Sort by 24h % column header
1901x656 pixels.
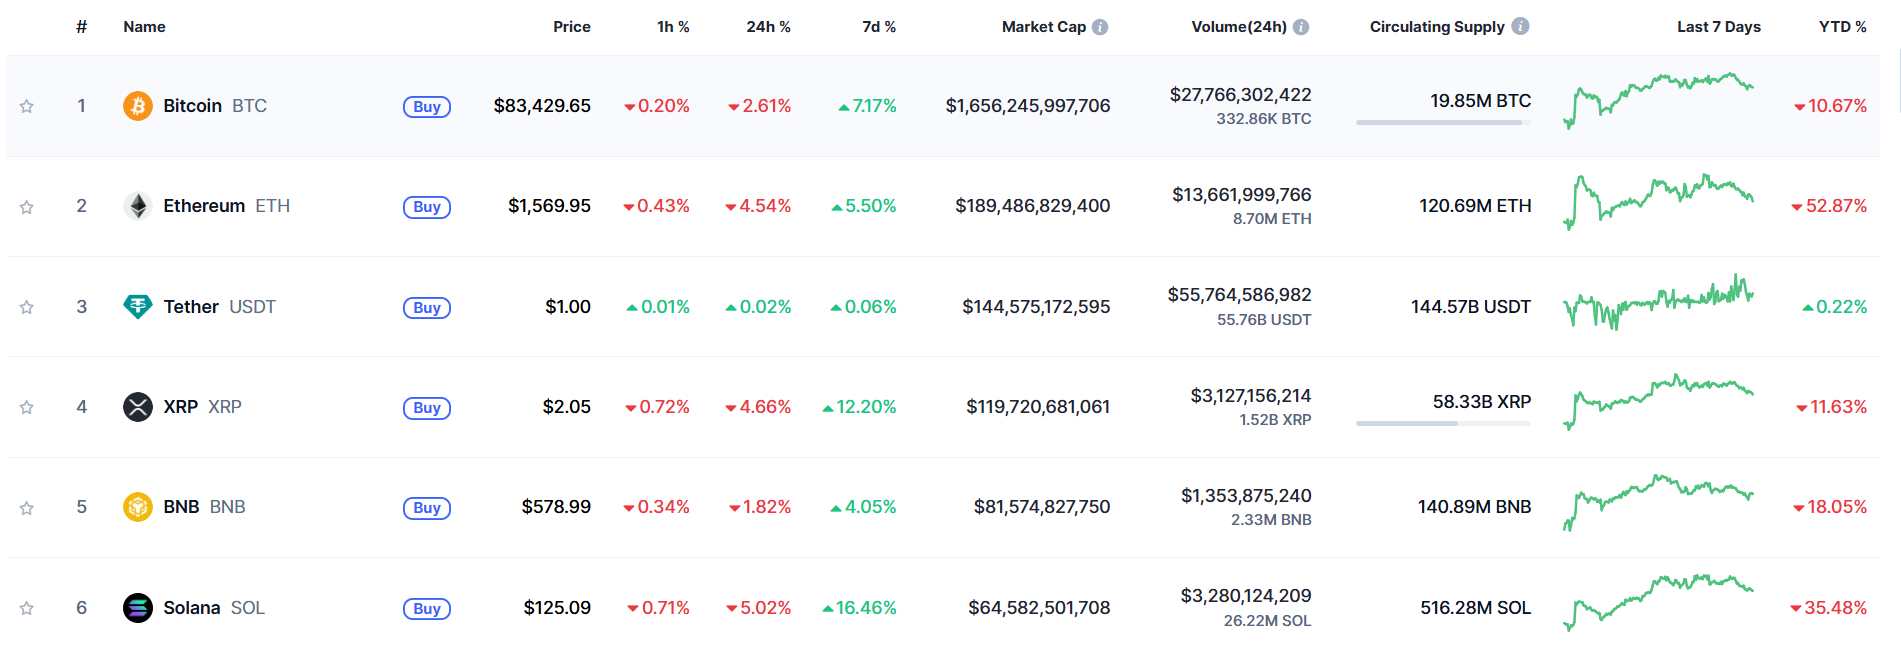pos(768,27)
